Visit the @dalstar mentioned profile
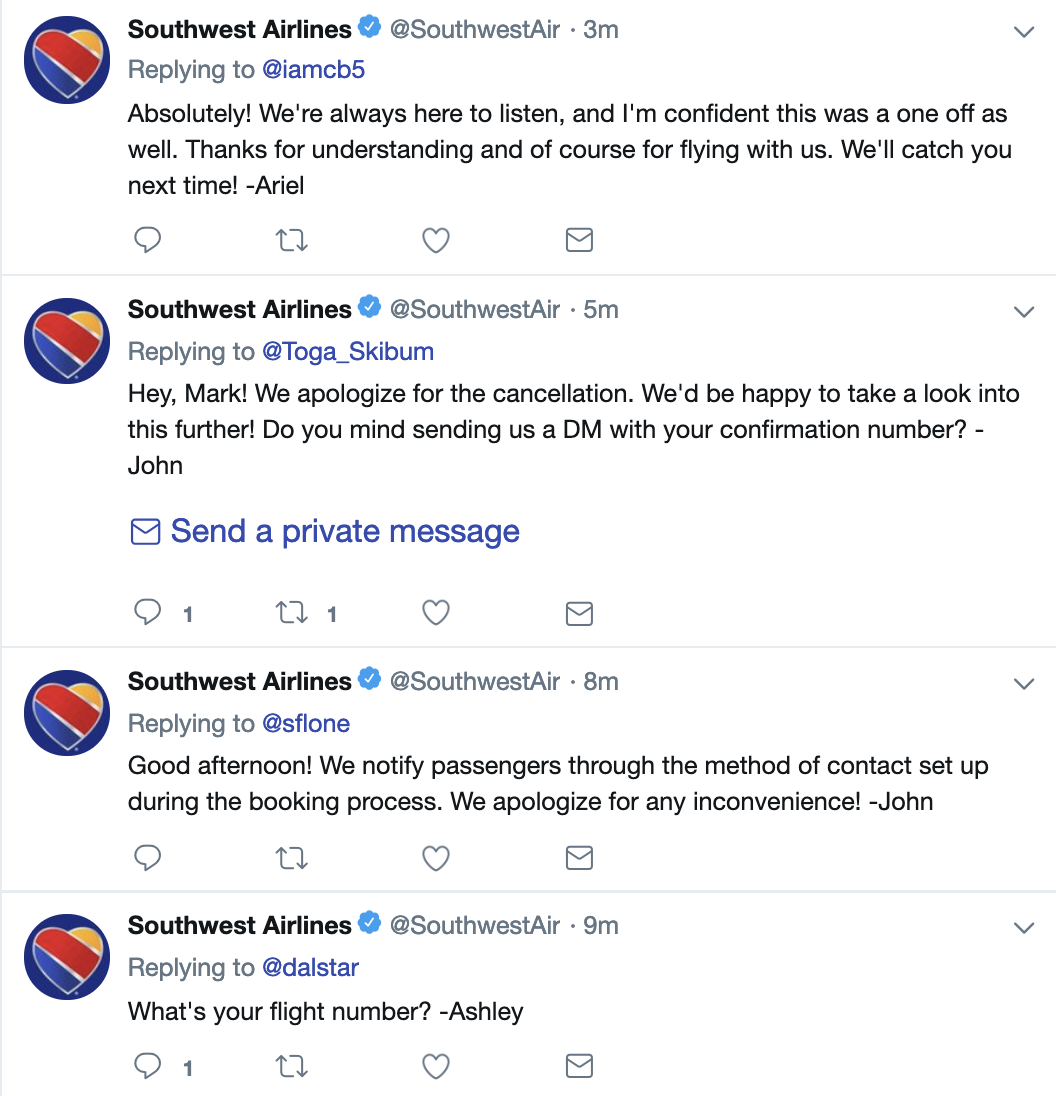1056x1096 pixels. click(310, 967)
